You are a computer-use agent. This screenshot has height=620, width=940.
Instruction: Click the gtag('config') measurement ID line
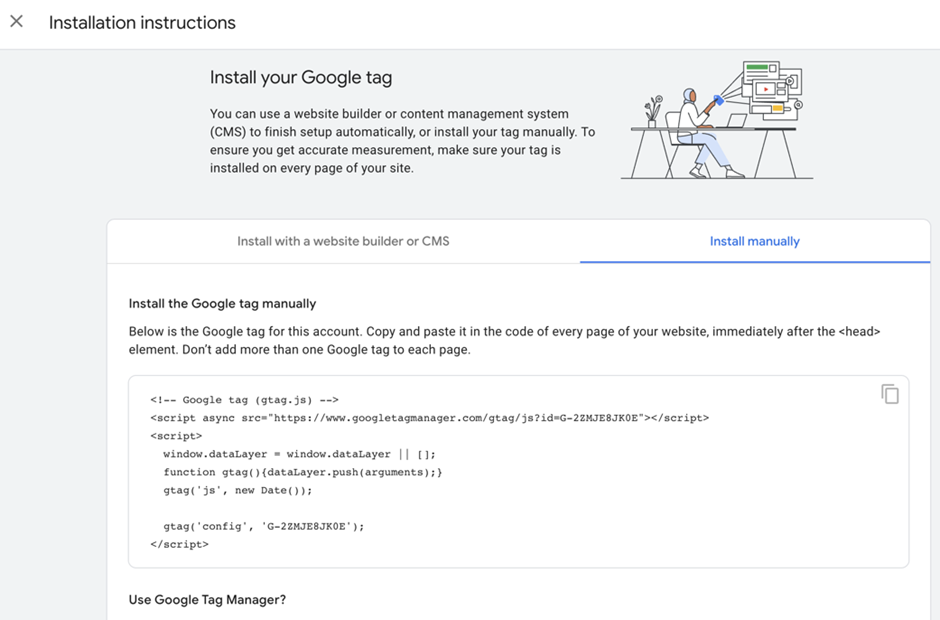(264, 526)
